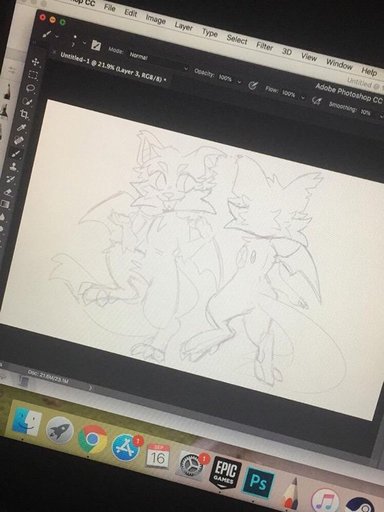Toggle pressure for opacity icon
Screen dimensions: 384x512
(253, 86)
